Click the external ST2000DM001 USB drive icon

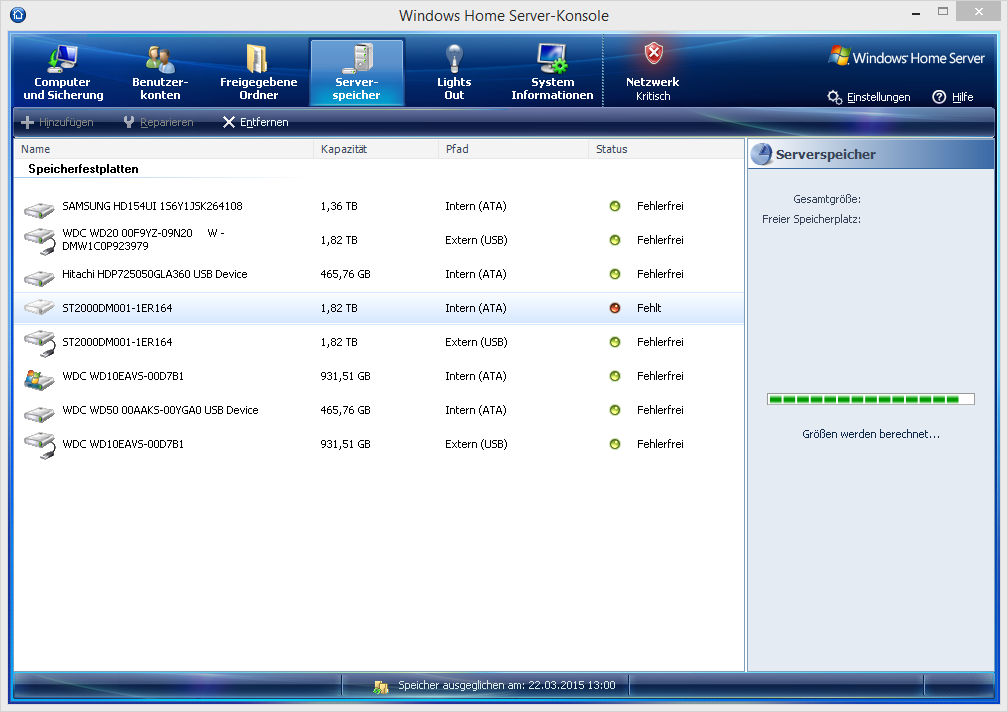click(x=39, y=344)
